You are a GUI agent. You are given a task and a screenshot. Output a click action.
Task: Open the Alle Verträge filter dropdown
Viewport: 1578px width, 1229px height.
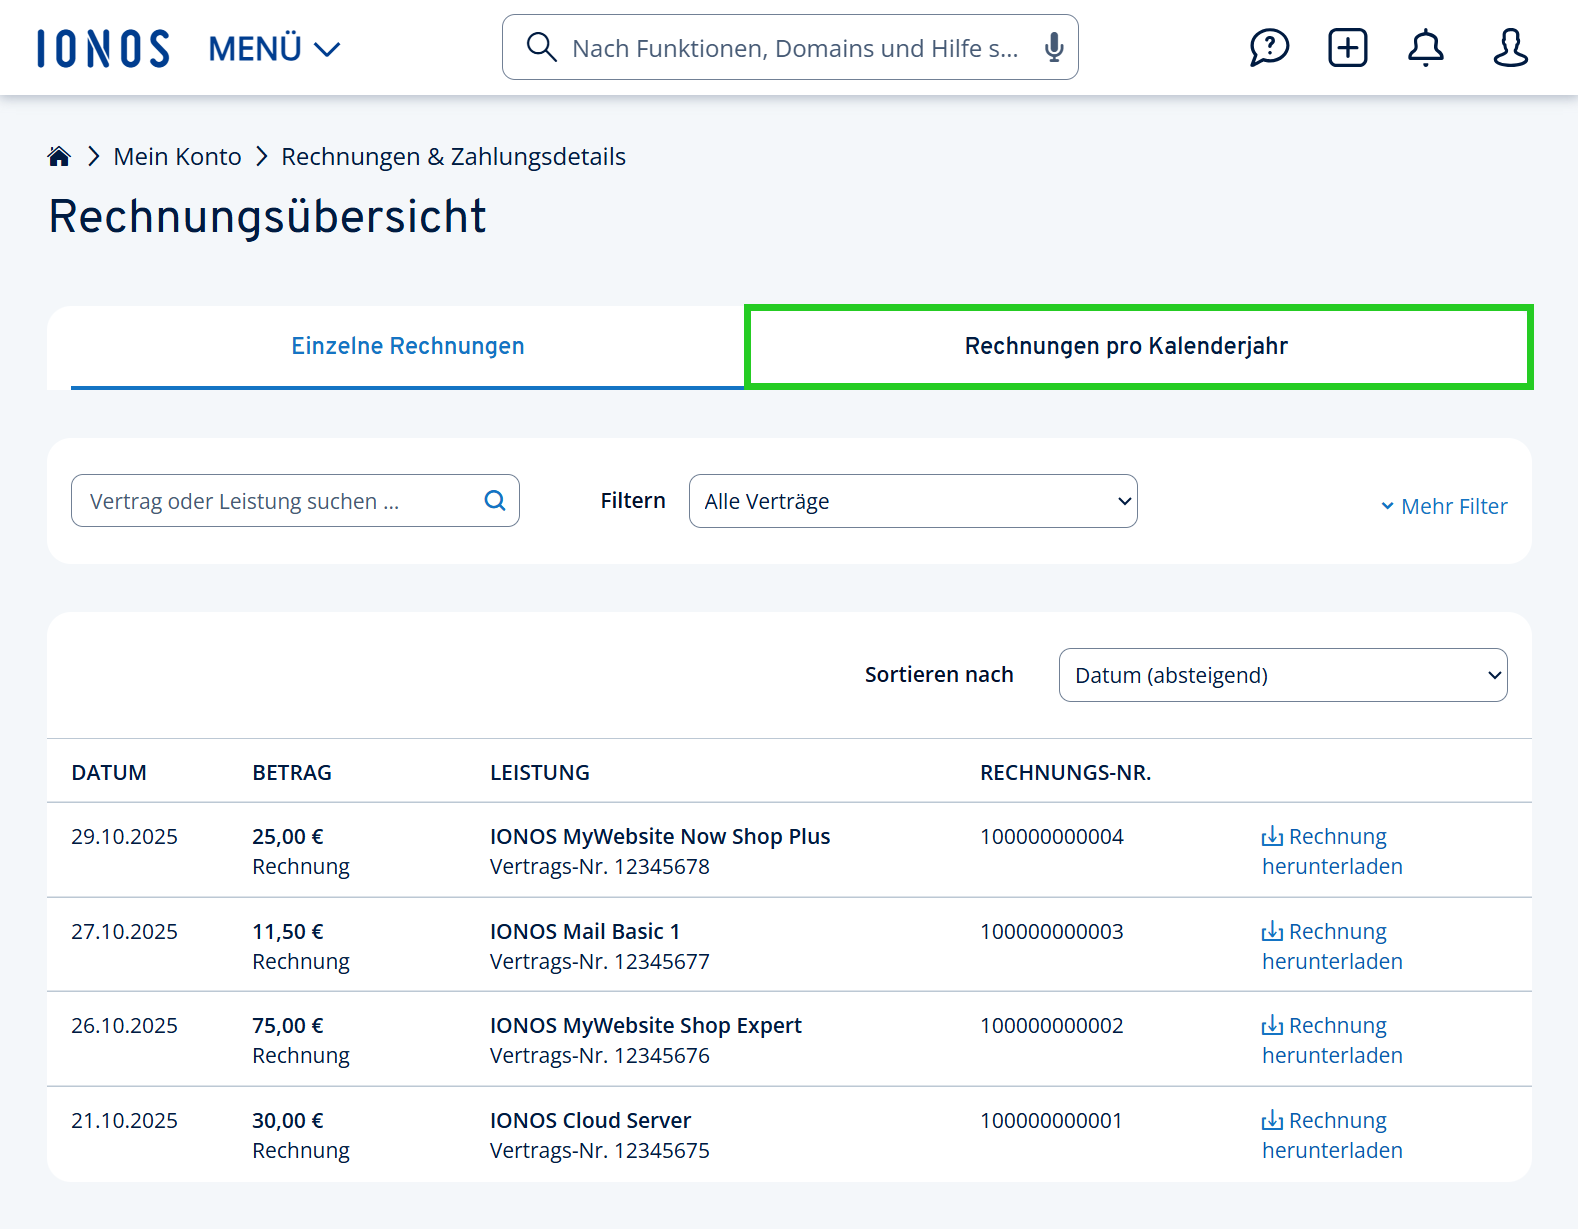click(913, 501)
